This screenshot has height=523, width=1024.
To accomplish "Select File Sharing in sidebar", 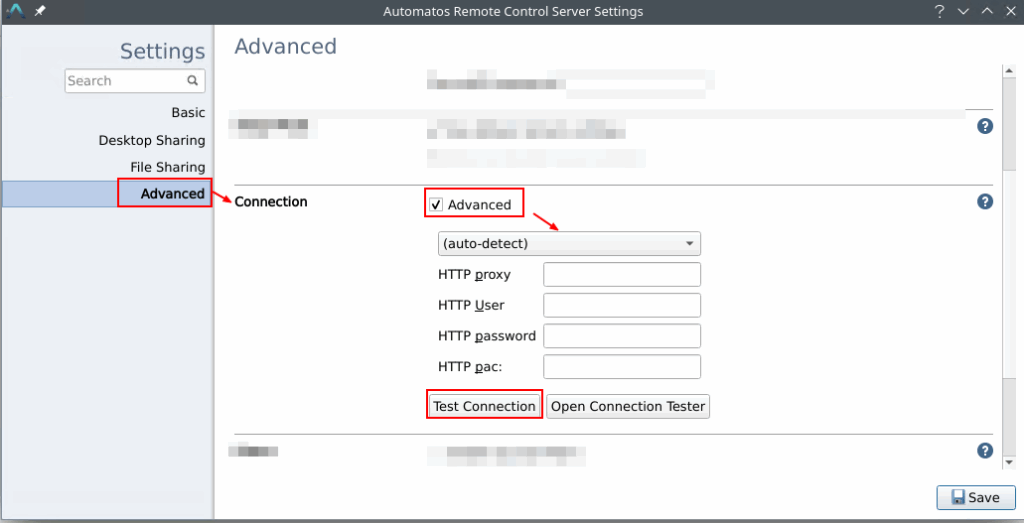I will pyautogui.click(x=167, y=167).
